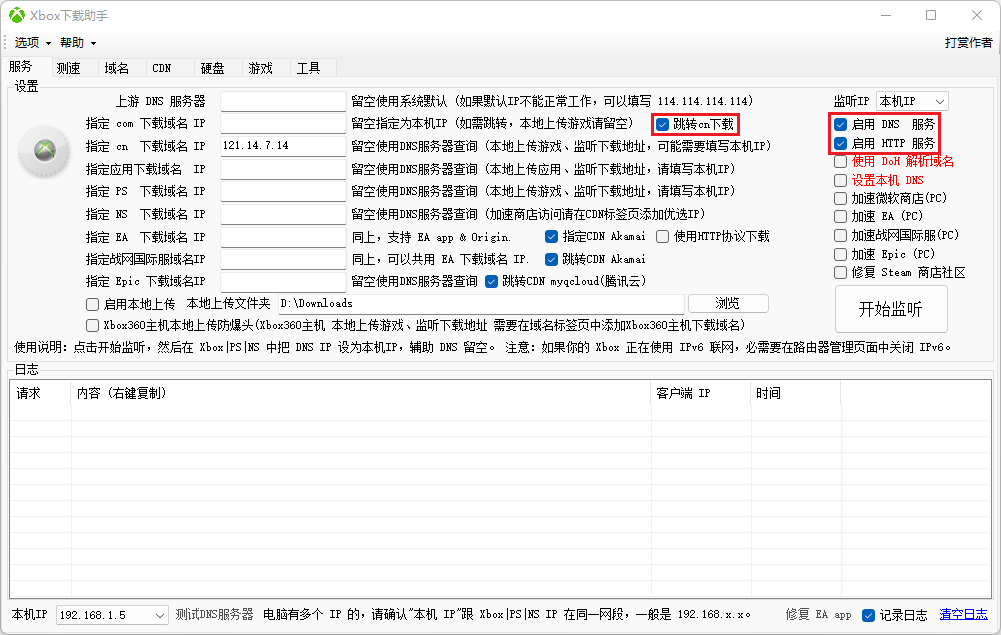Click the 浏览 button

tap(728, 303)
